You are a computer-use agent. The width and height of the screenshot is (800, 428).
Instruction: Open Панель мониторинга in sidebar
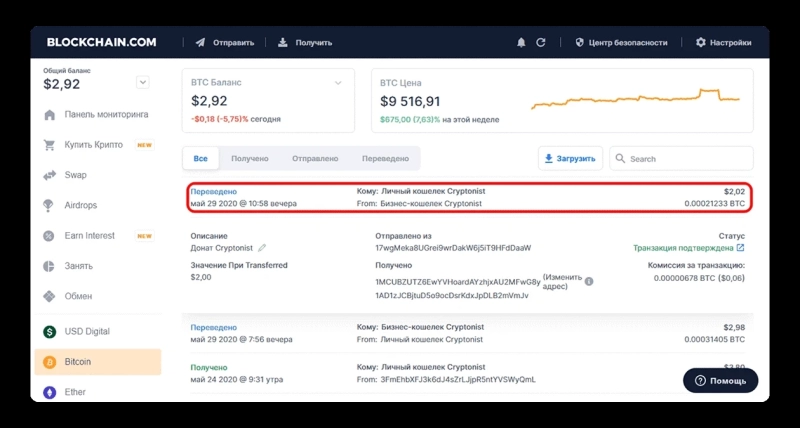(x=106, y=114)
